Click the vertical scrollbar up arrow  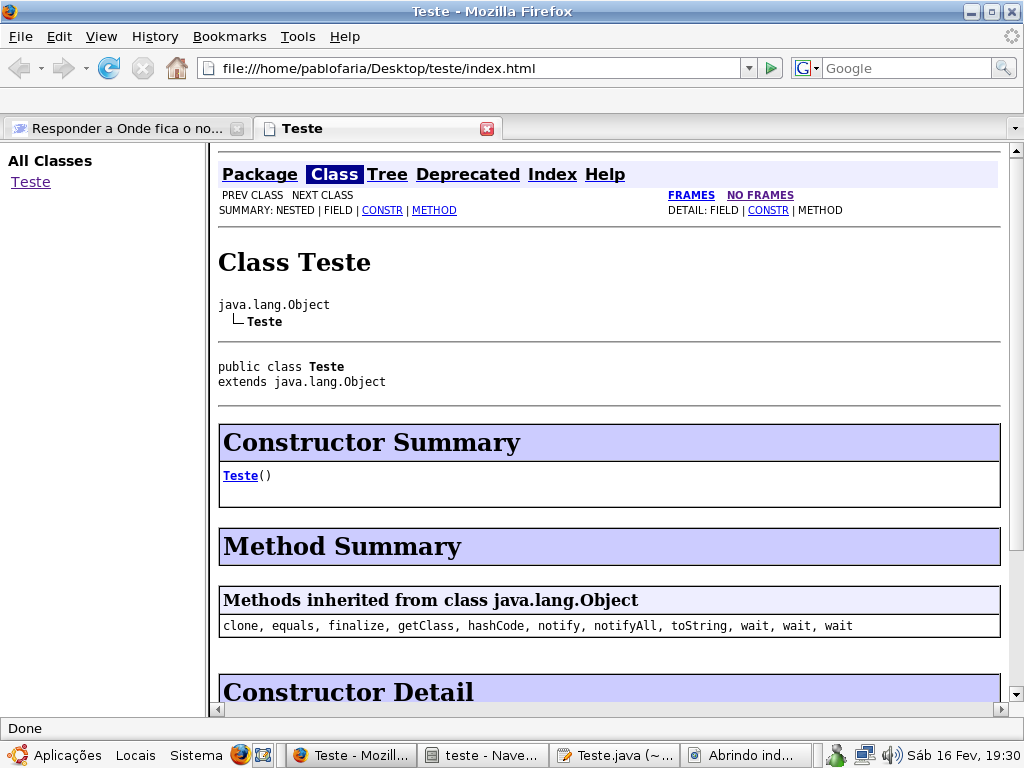[x=1016, y=152]
